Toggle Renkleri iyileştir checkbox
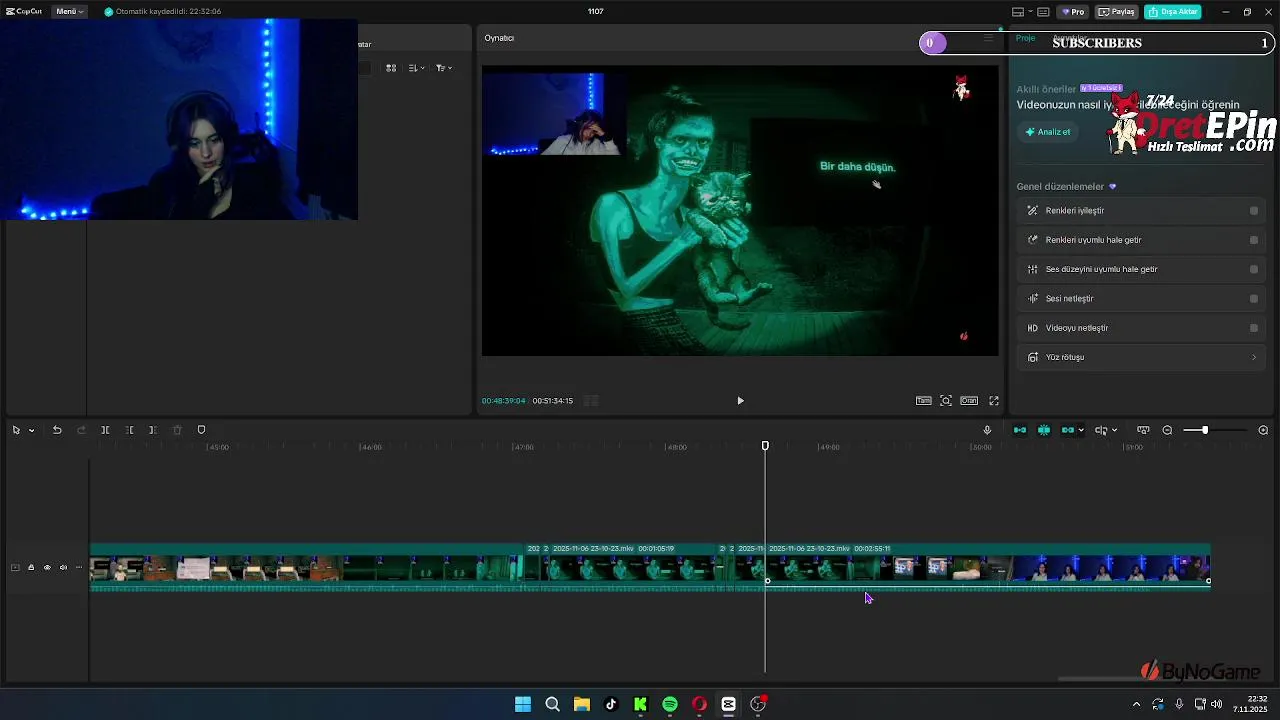The width and height of the screenshot is (1280, 720). [x=1254, y=211]
